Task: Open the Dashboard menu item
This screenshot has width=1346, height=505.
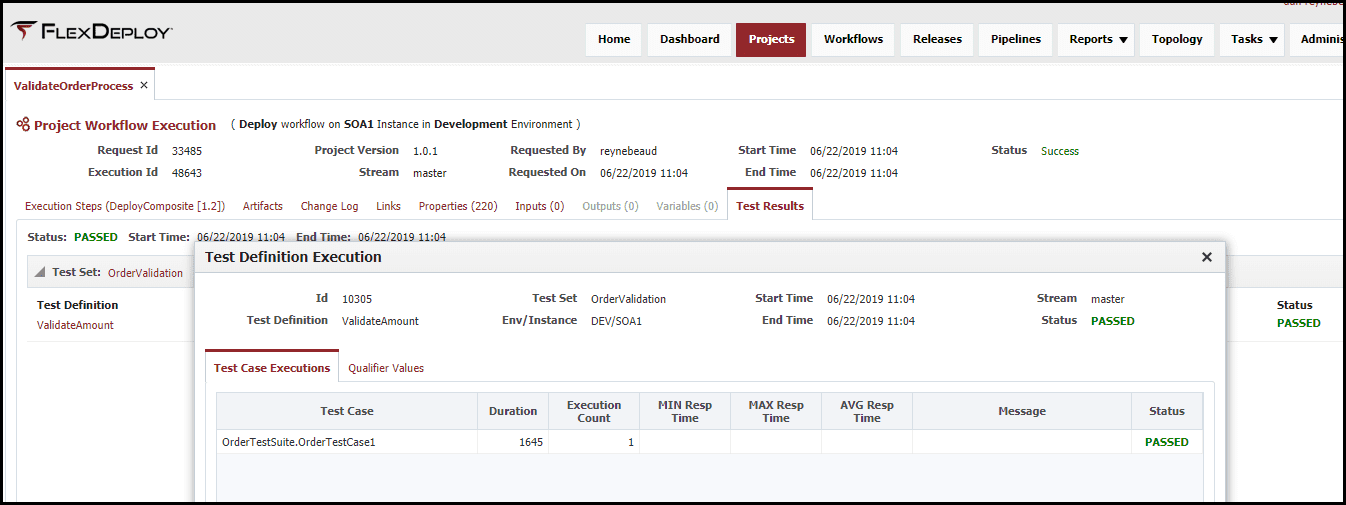Action: [x=690, y=39]
